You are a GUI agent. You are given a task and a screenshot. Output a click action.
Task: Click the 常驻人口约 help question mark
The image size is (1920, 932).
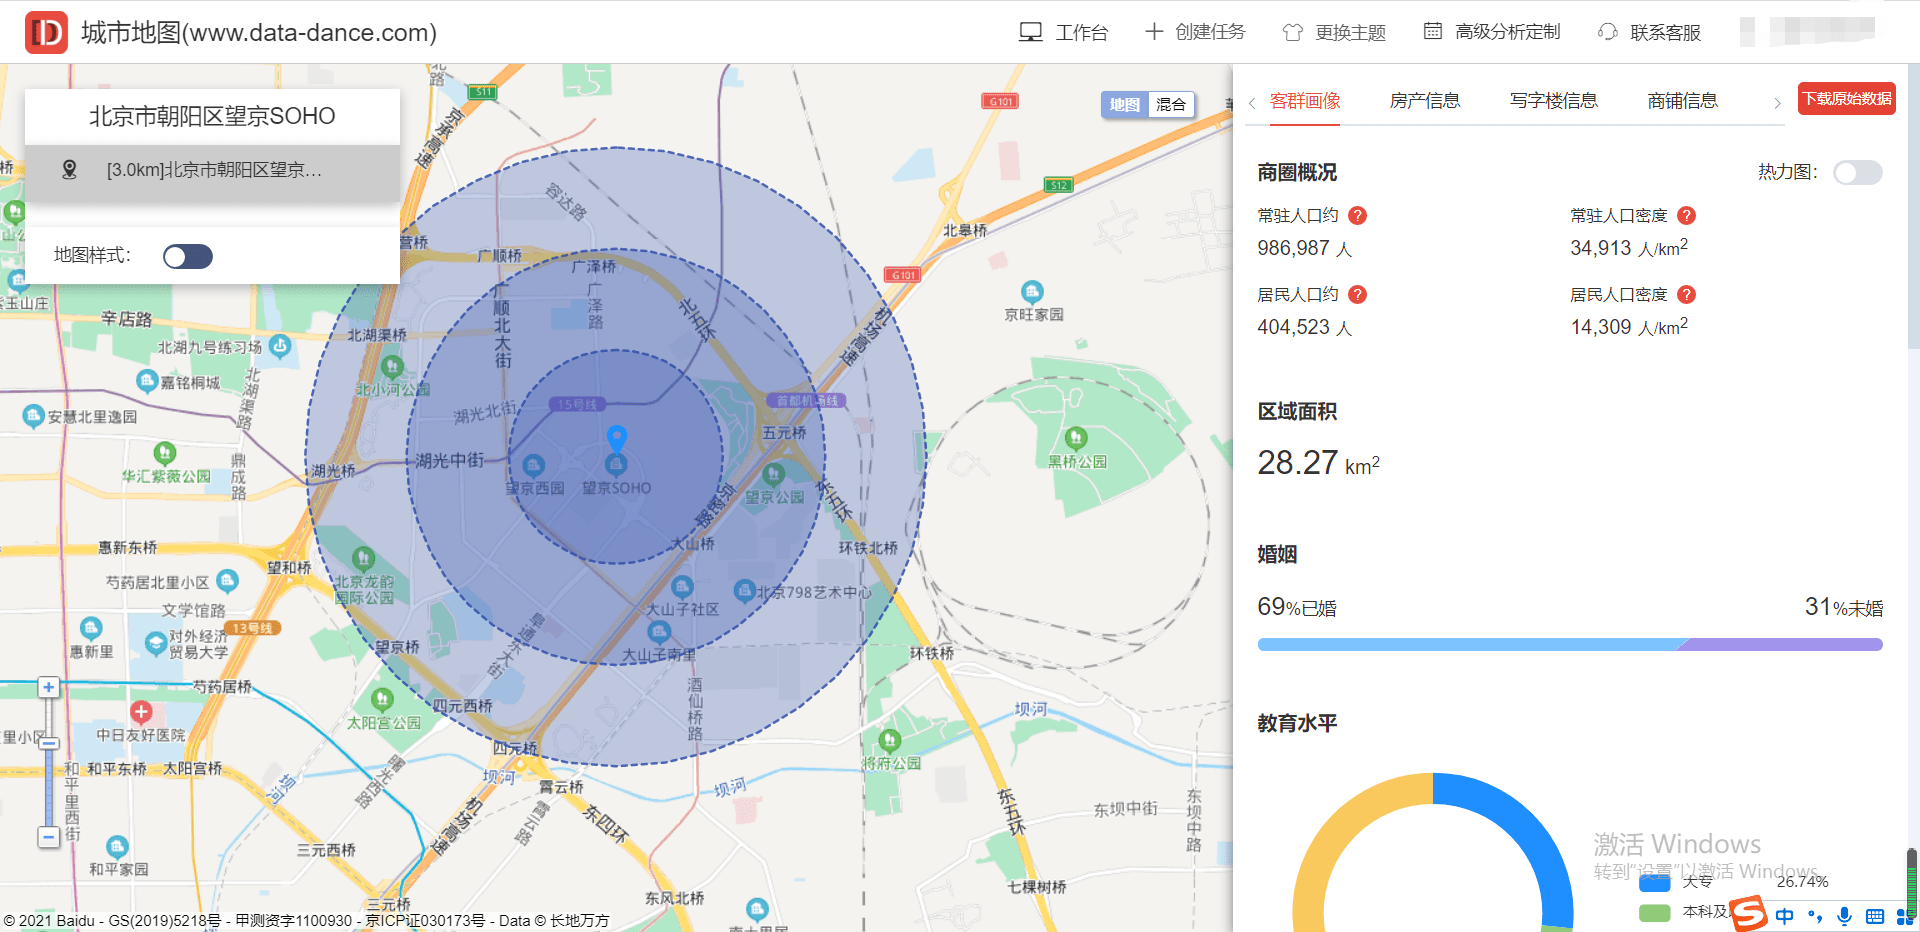[1358, 215]
